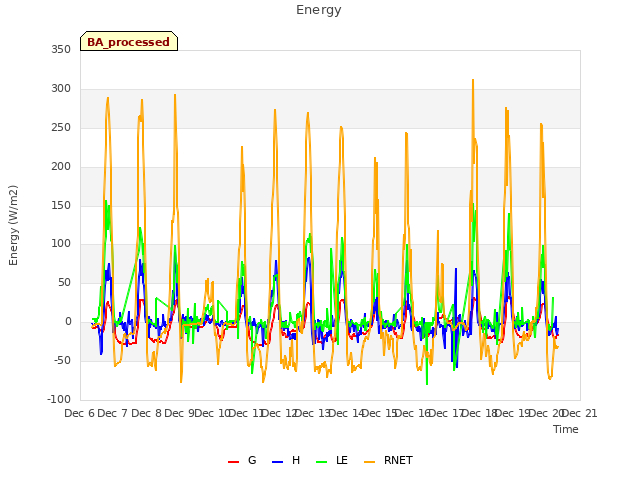Click the red G legend color marker
640x480 pixels.
click(233, 462)
